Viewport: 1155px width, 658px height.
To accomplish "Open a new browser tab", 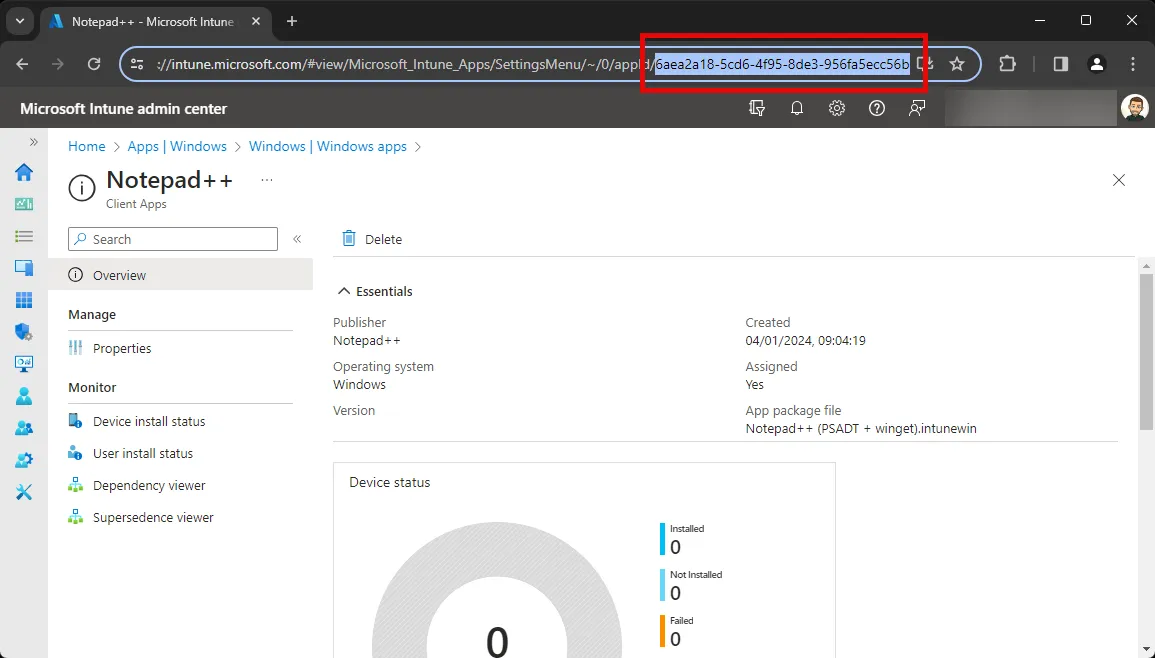I will [292, 21].
